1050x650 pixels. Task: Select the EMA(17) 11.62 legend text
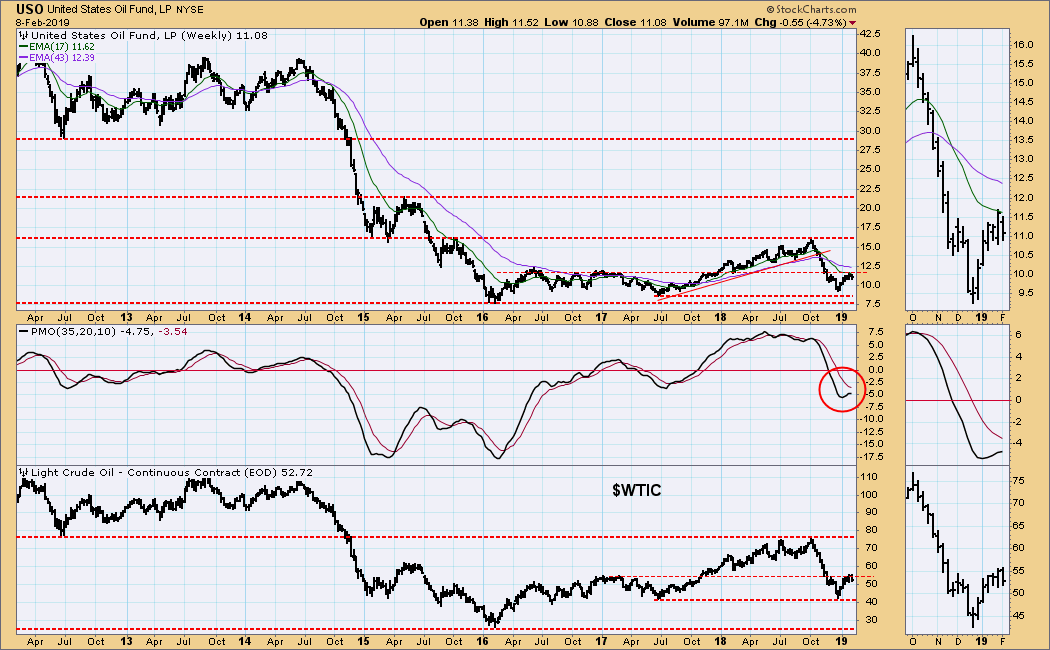pyautogui.click(x=62, y=47)
